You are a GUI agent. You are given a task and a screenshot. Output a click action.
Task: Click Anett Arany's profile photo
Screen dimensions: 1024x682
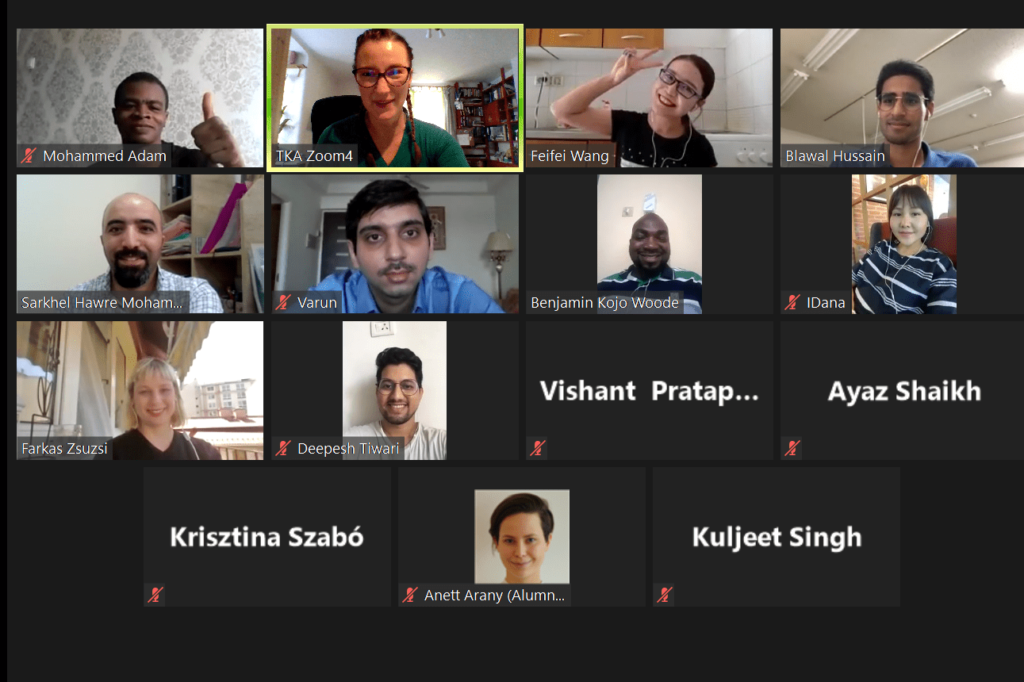click(522, 536)
